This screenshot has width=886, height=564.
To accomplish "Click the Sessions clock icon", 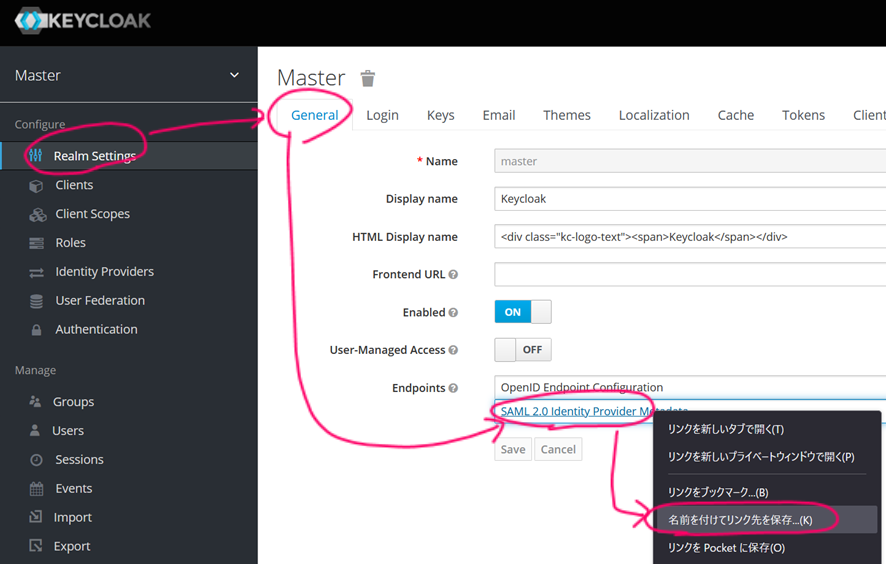I will coord(36,460).
